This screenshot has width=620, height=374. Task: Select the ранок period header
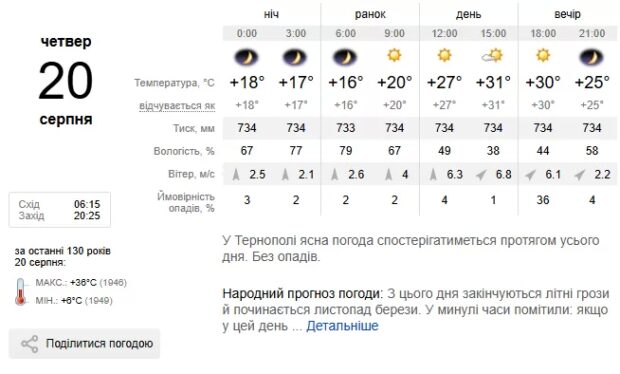coord(370,14)
